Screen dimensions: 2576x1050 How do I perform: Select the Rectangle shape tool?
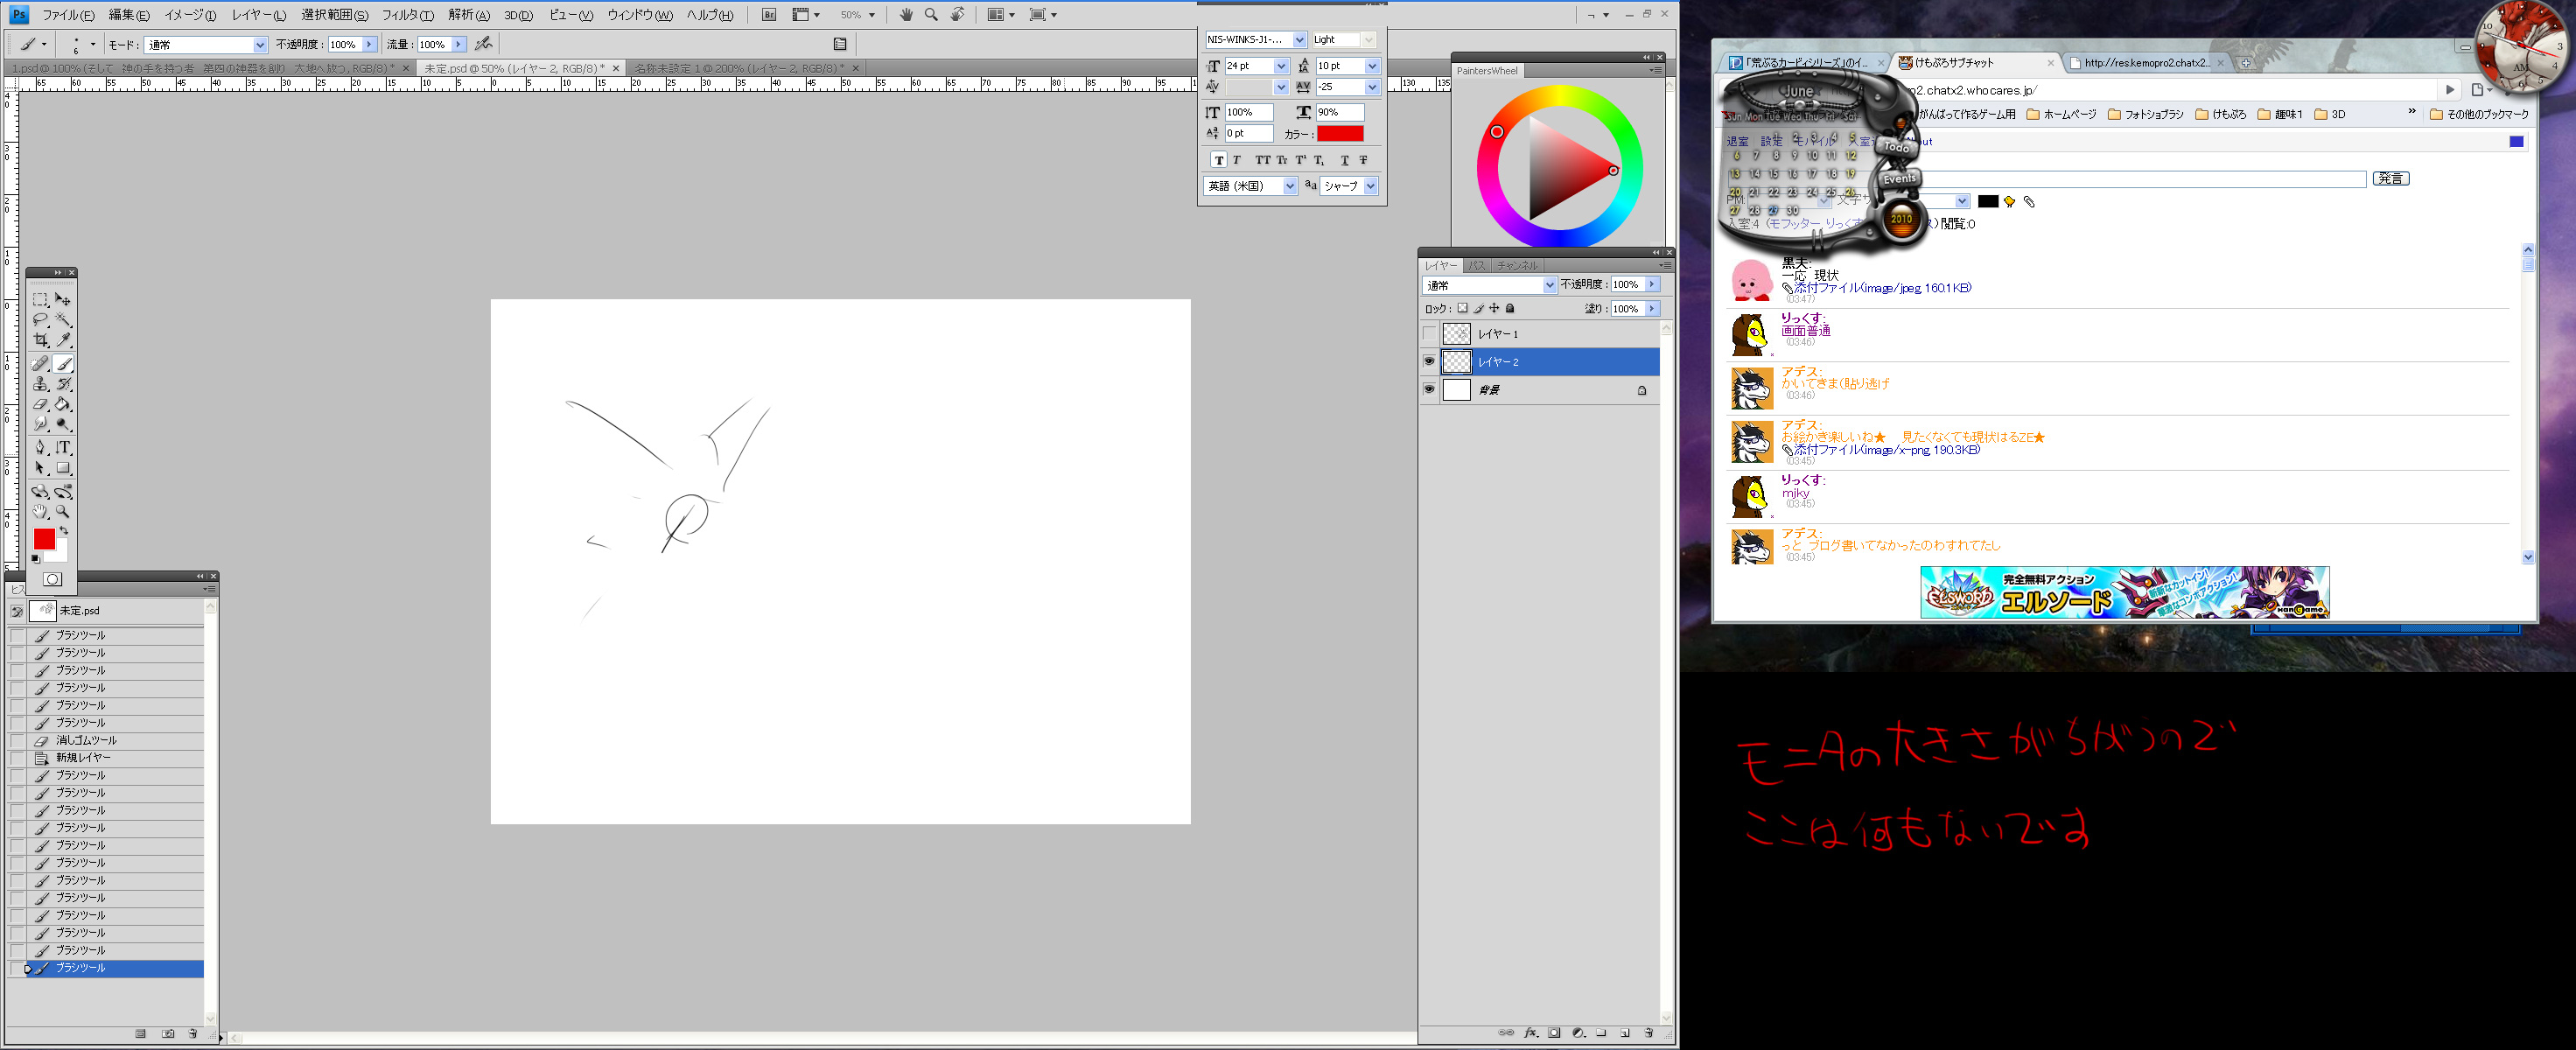click(63, 468)
